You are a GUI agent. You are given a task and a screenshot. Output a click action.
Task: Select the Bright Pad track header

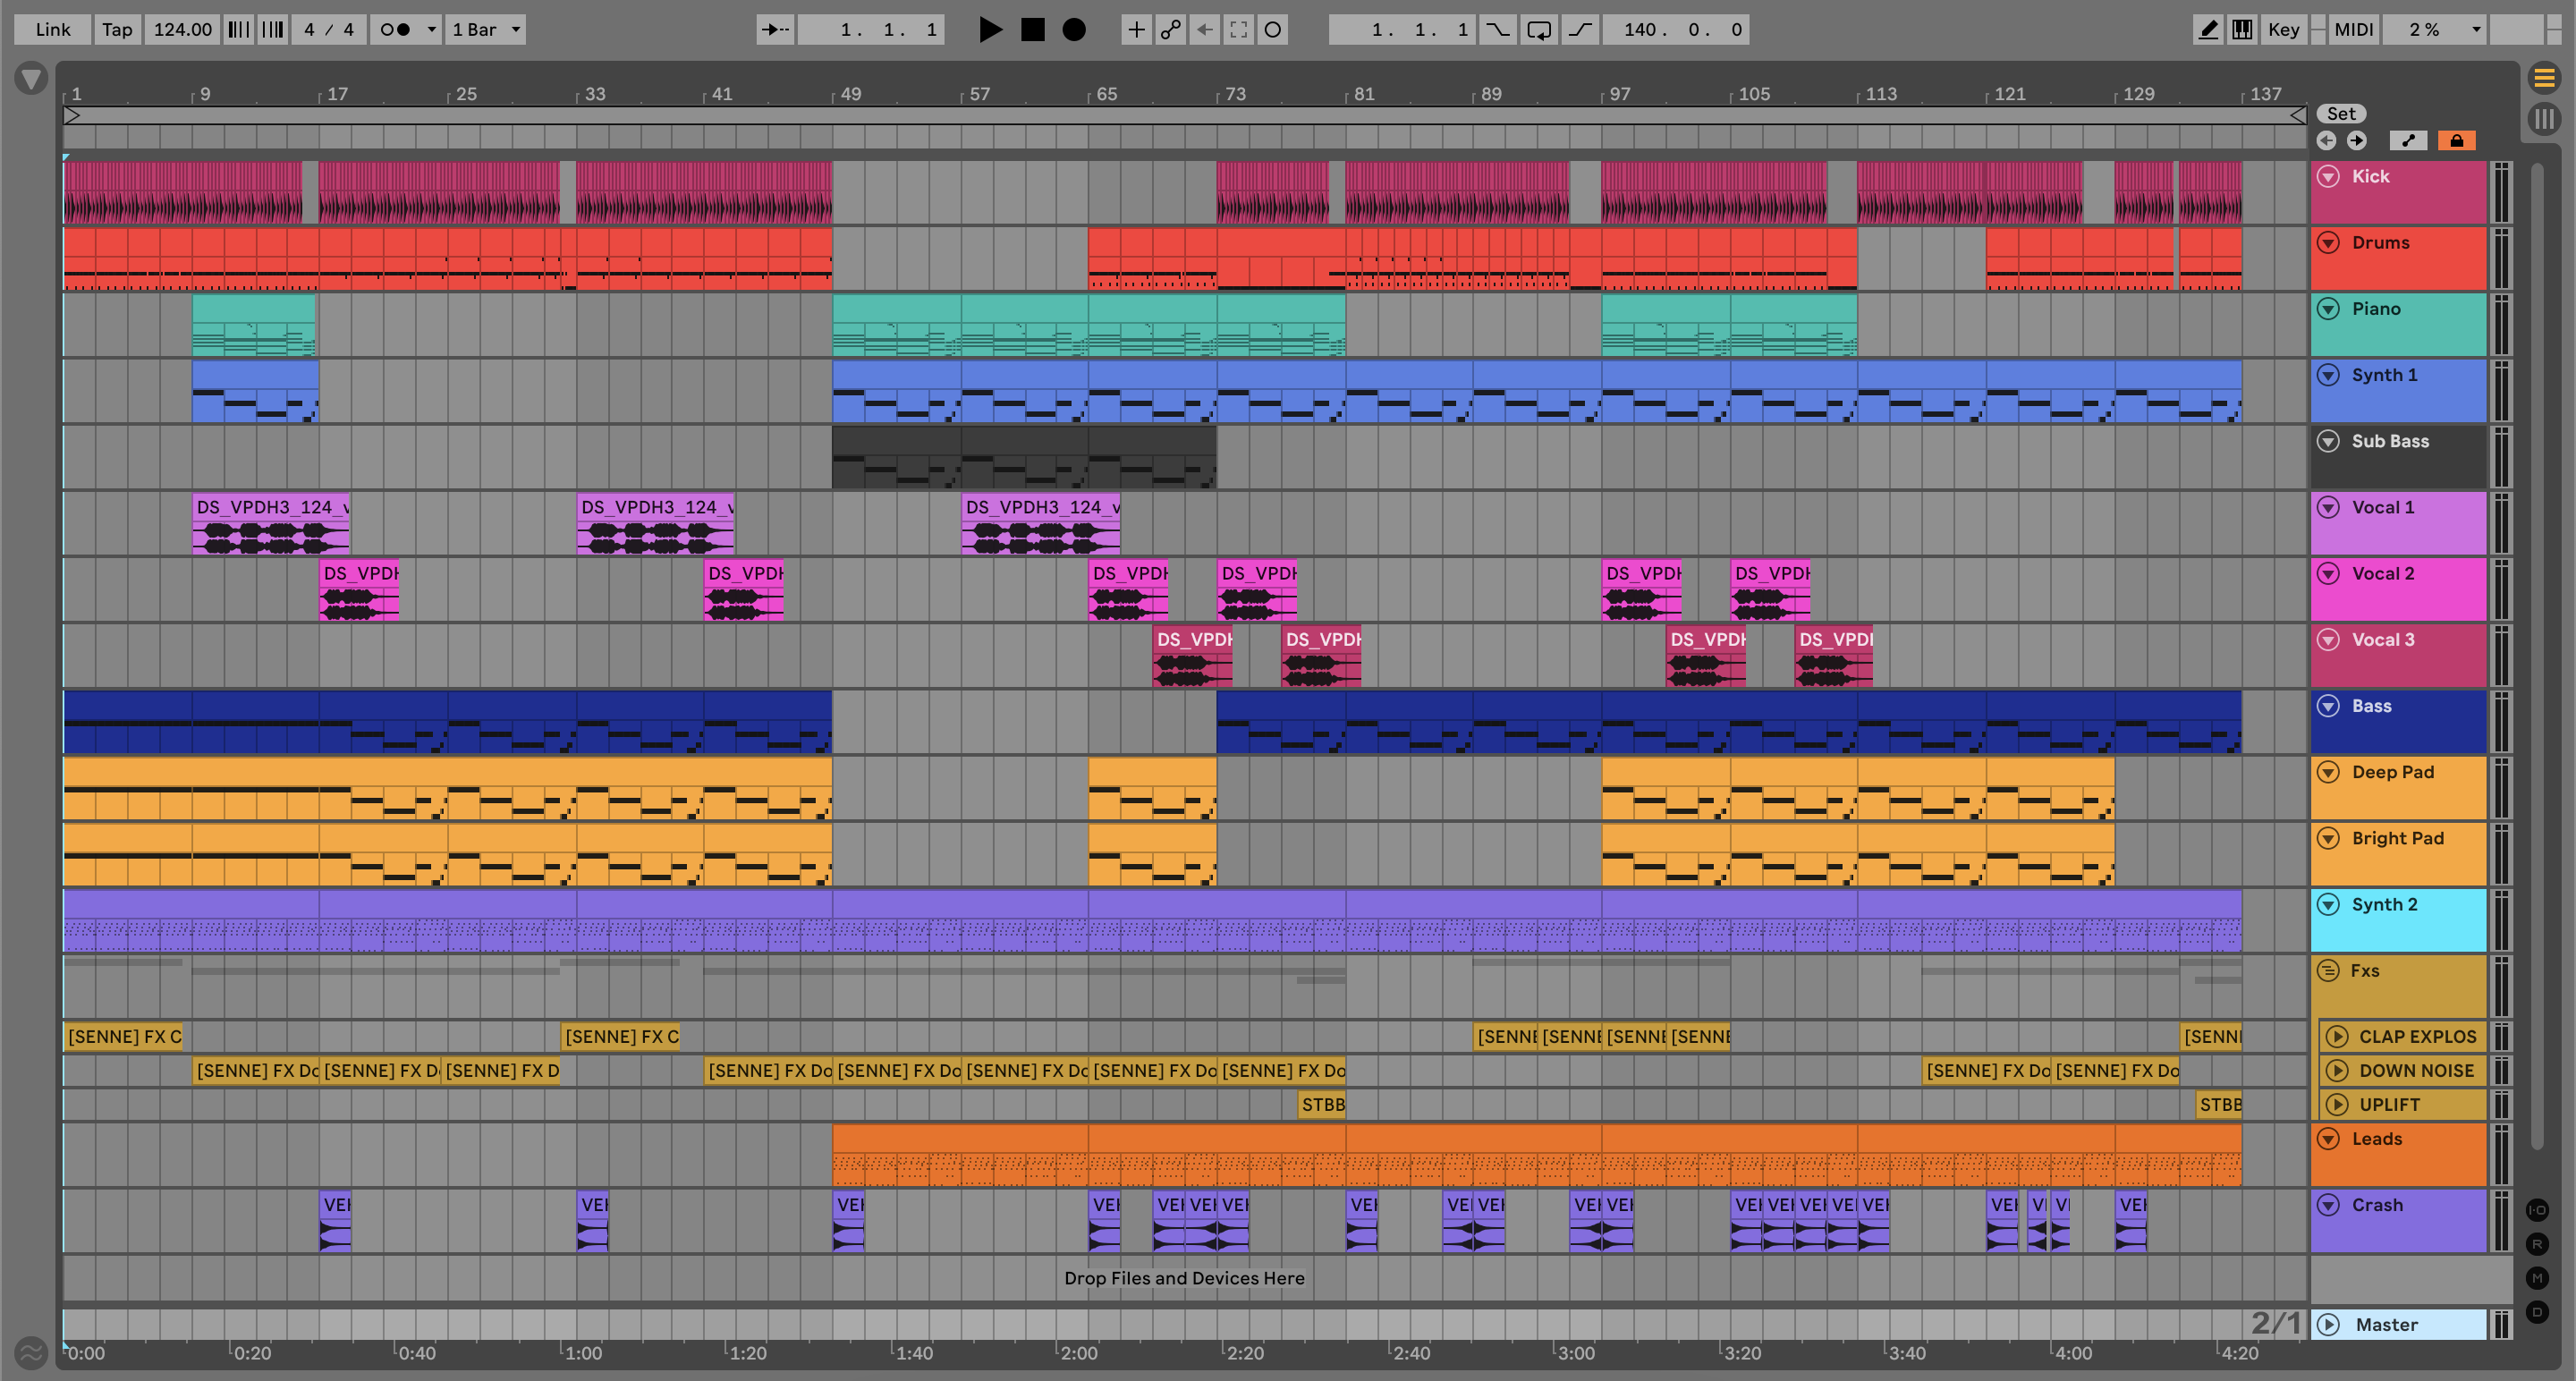(2398, 853)
